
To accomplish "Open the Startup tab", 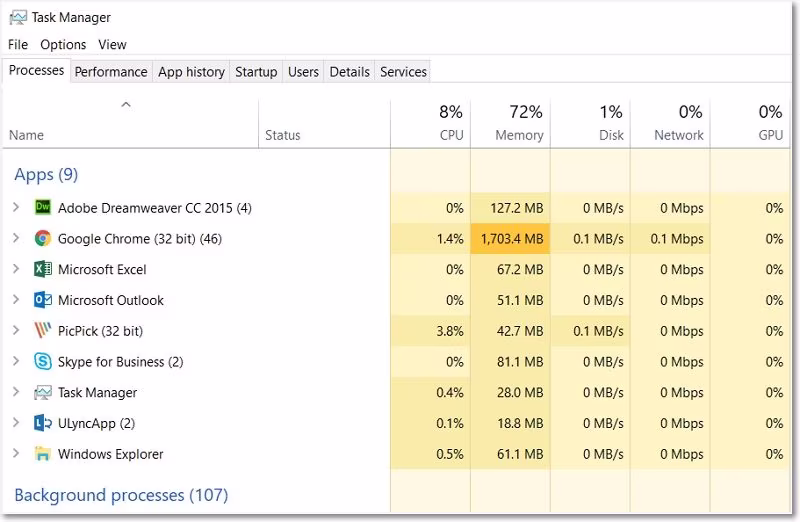I will point(256,72).
